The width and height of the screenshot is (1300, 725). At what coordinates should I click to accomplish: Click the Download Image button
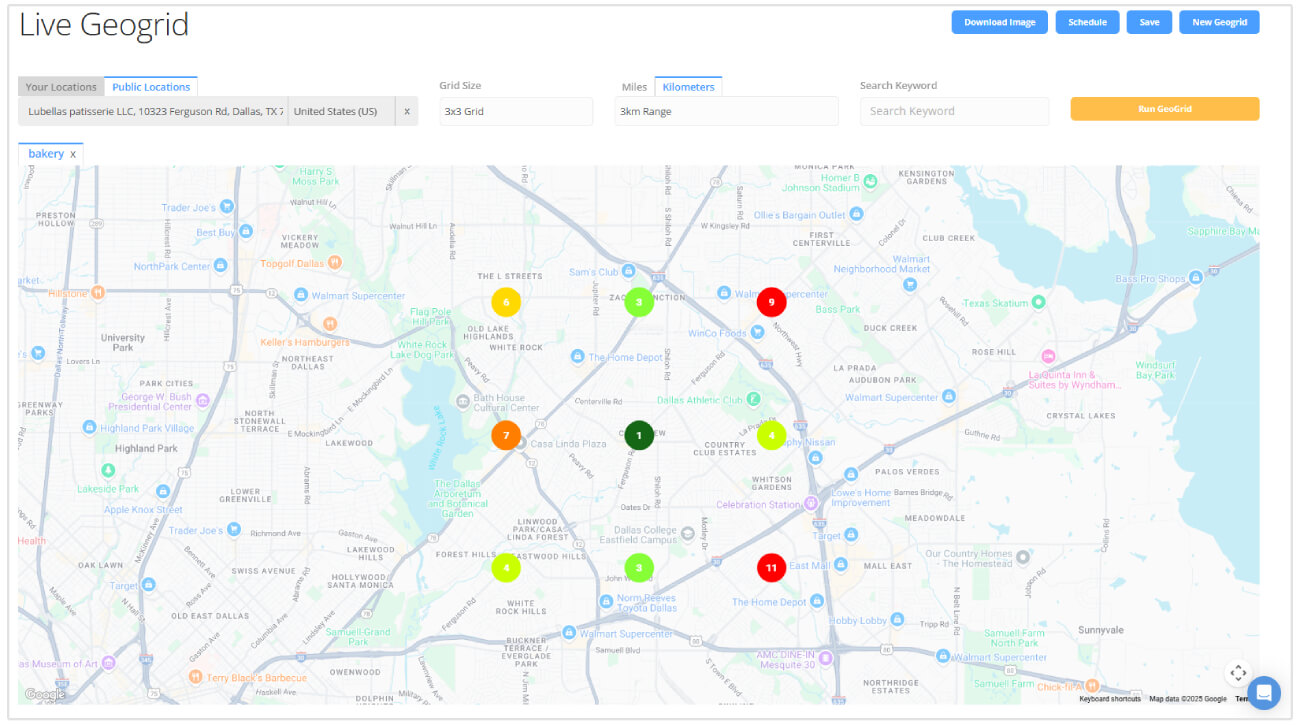click(x=999, y=21)
